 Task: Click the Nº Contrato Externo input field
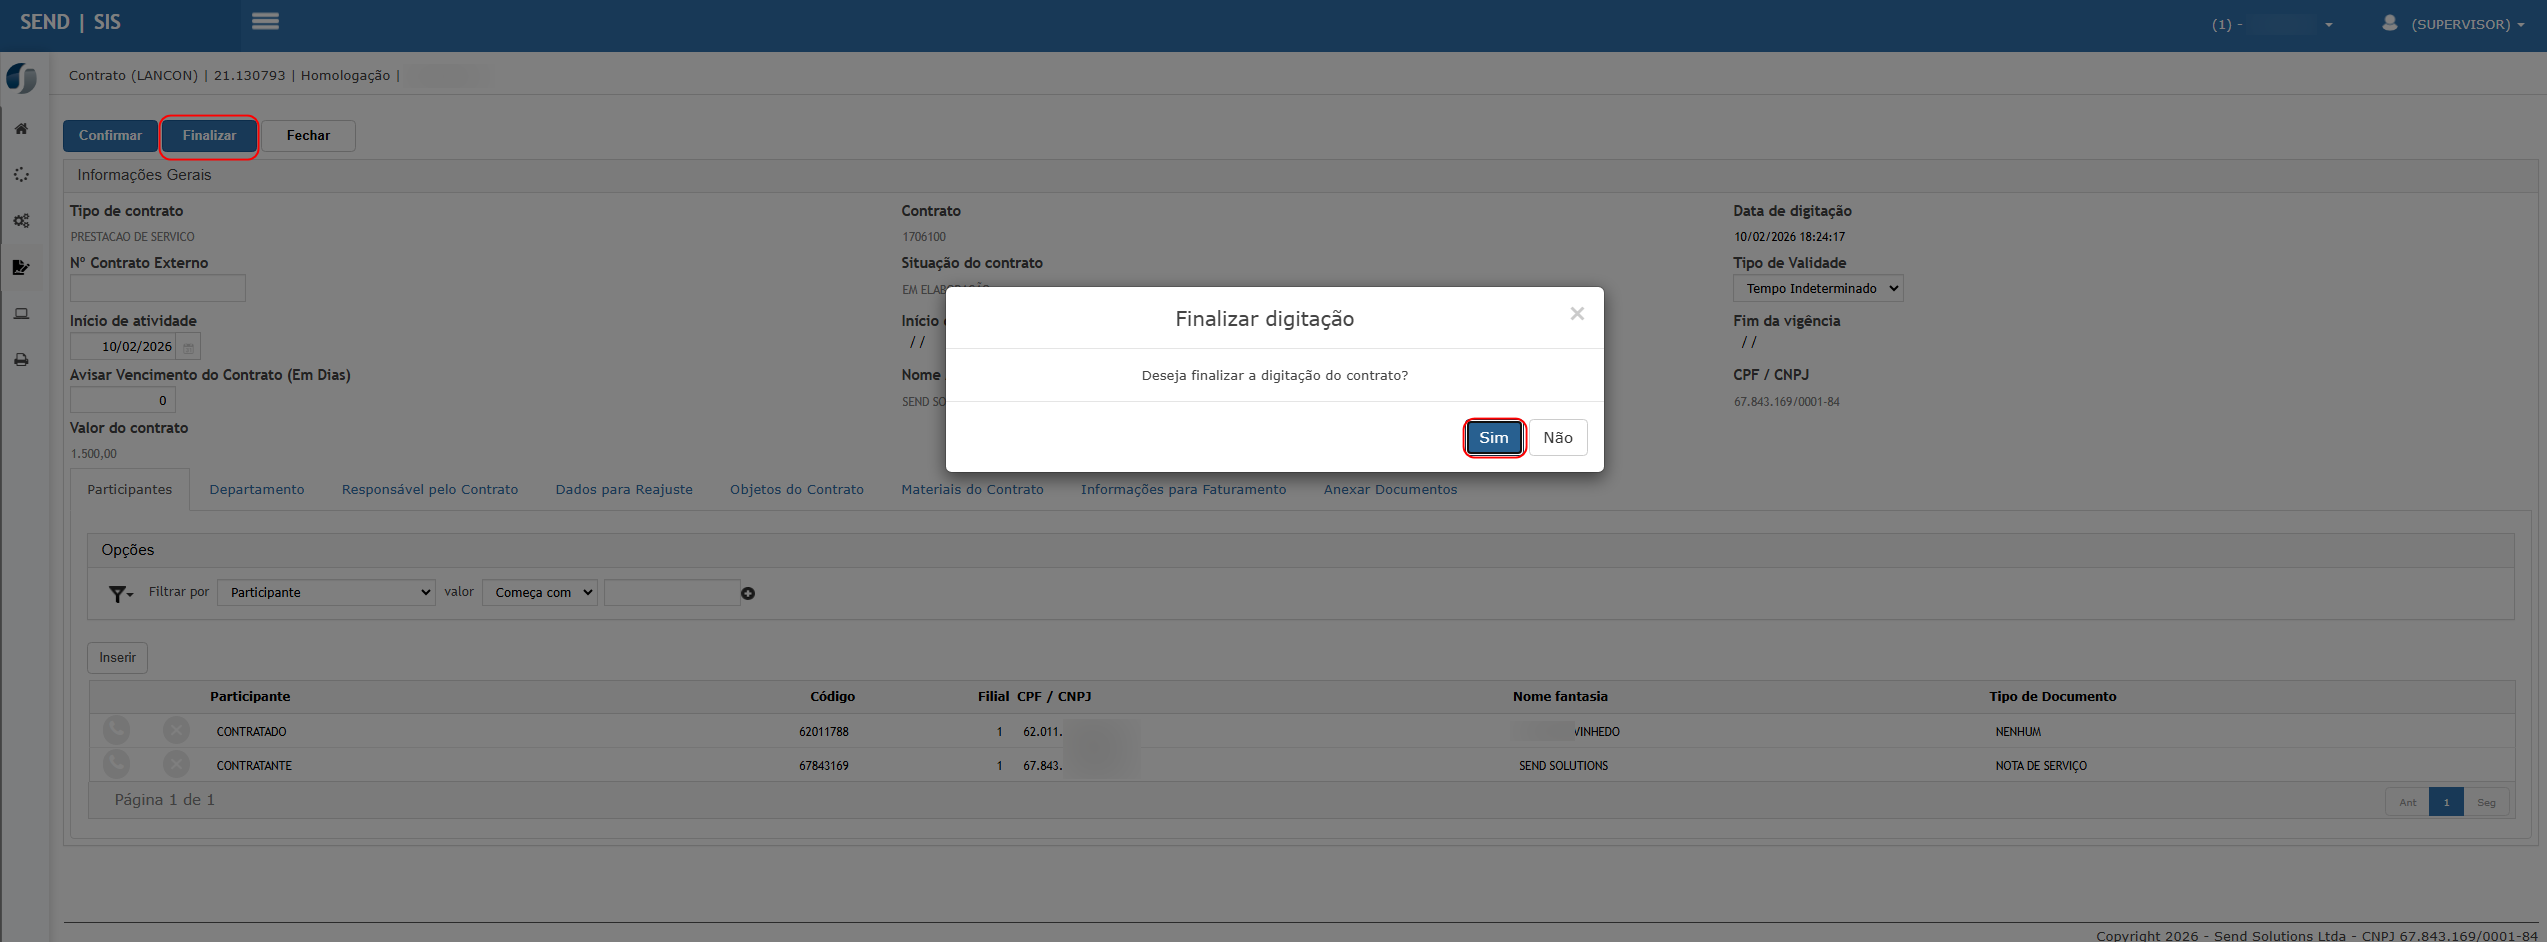158,289
